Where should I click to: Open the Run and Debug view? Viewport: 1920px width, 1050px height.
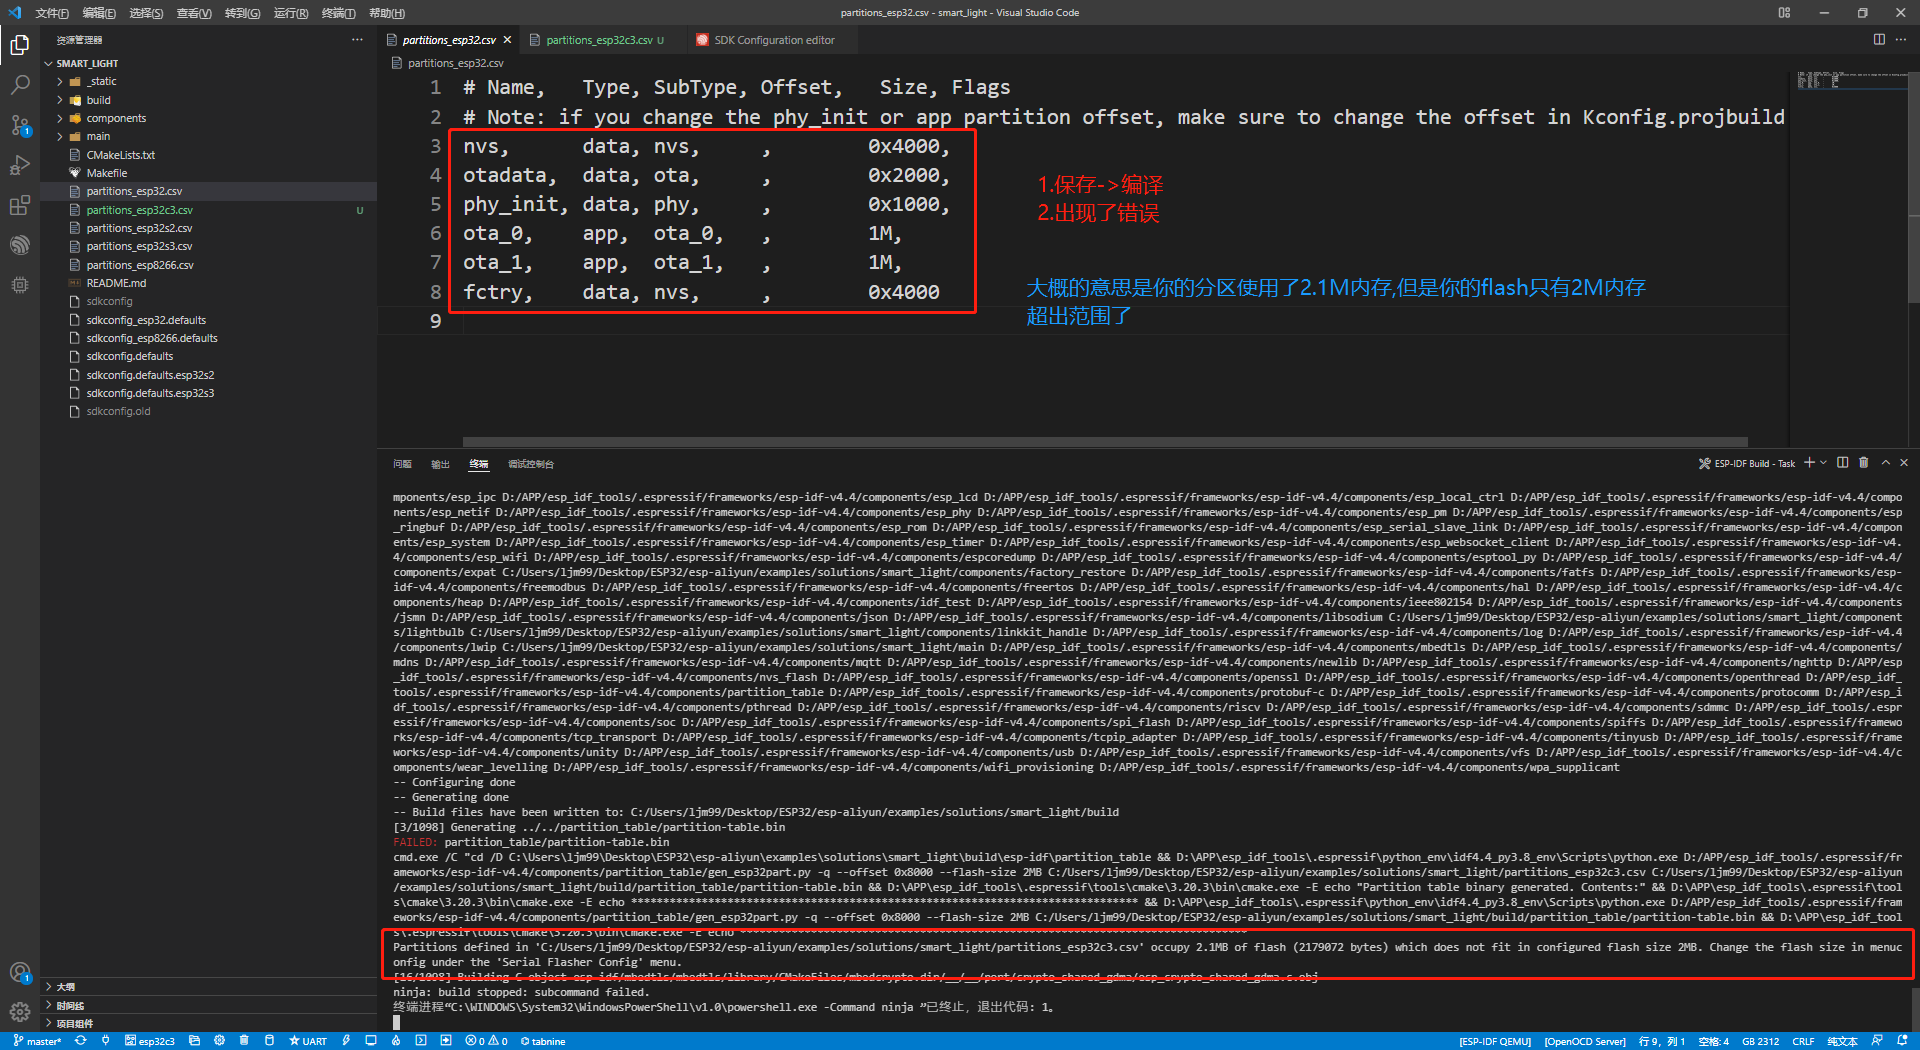click(20, 165)
